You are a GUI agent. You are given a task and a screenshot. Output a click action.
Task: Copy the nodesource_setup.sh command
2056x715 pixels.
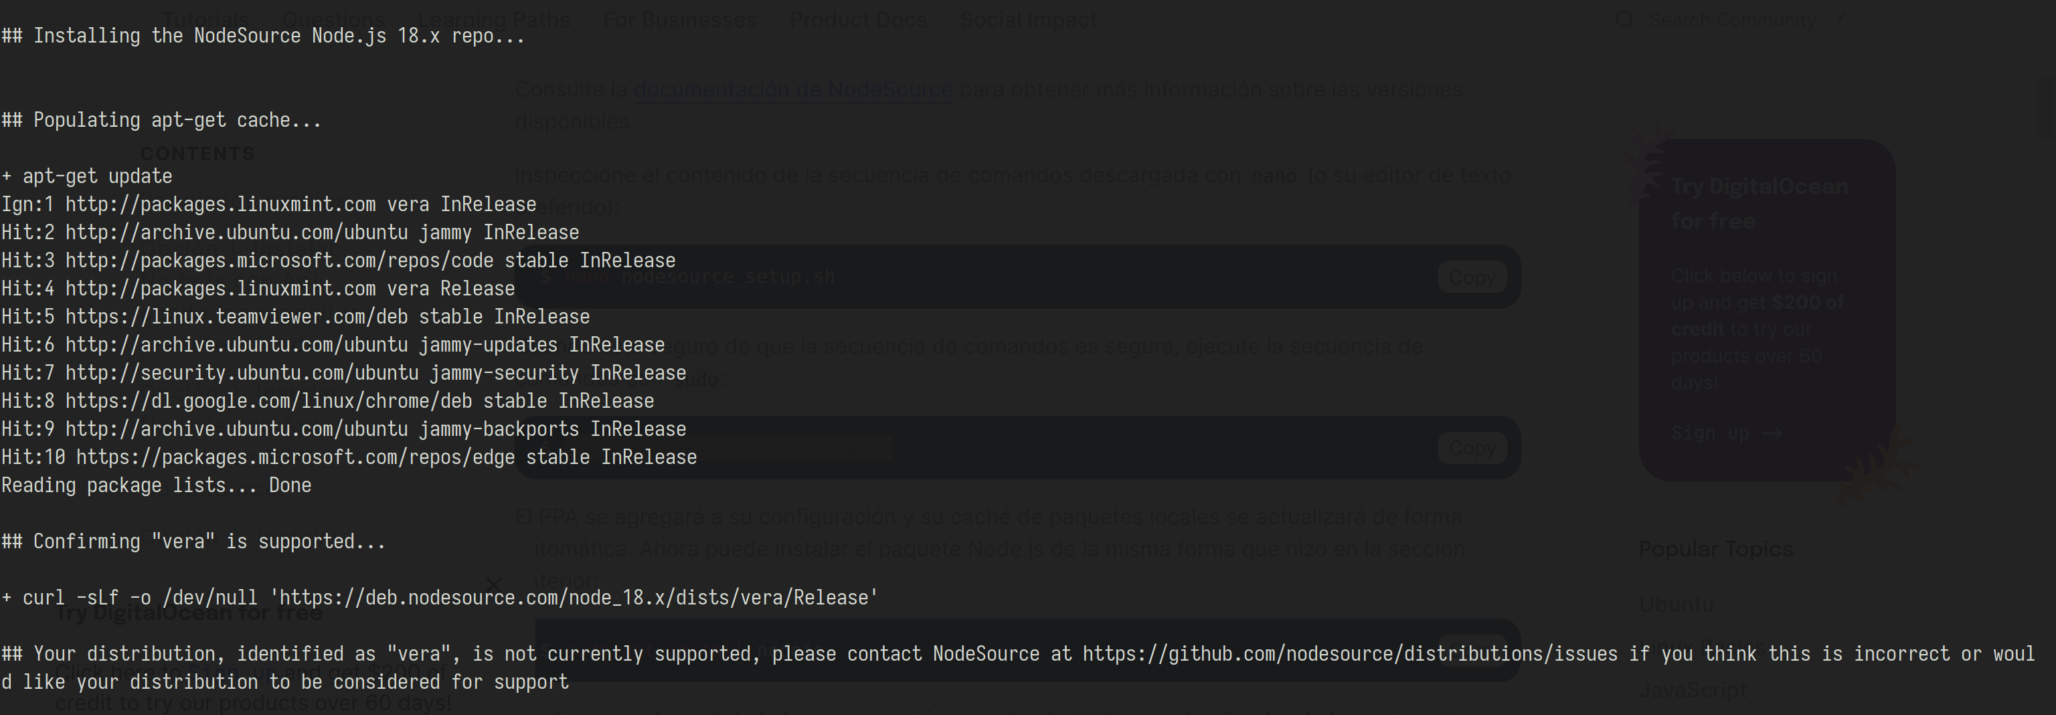[x=1472, y=276]
